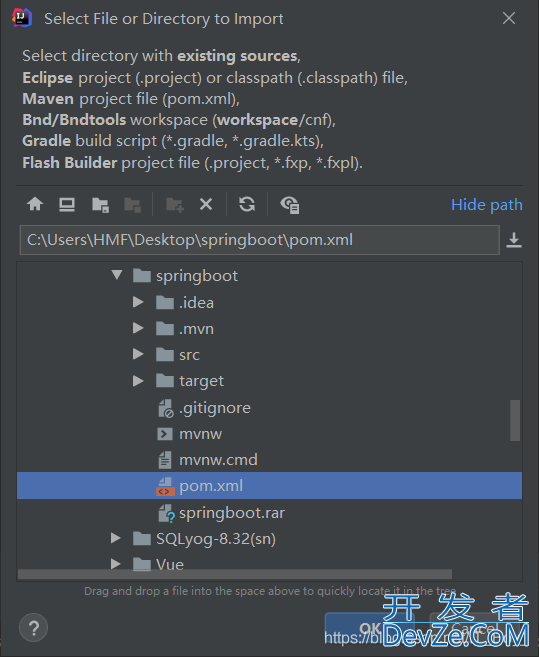Click the New Folder toolbar icon

[x=175, y=205]
